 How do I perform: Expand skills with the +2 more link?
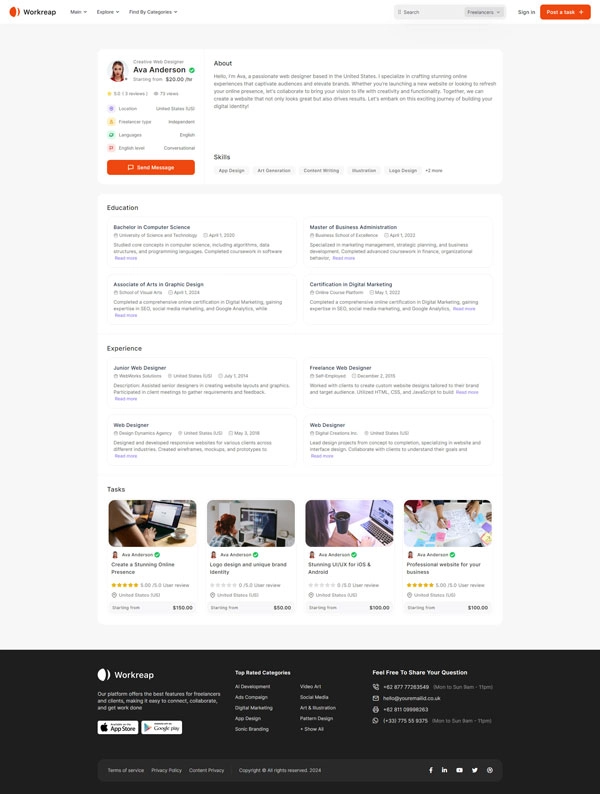(433, 171)
